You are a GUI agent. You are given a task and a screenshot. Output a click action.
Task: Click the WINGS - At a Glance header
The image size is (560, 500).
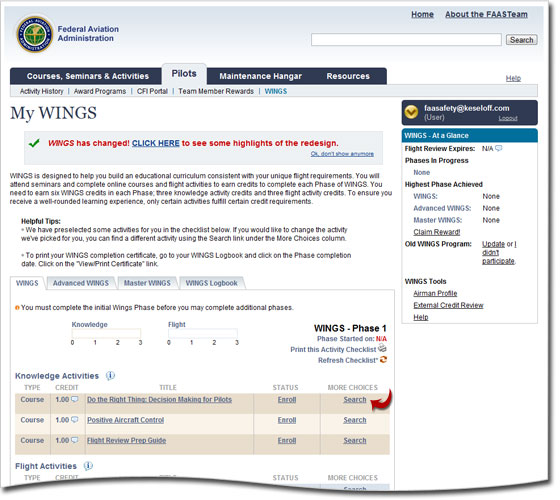[469, 135]
